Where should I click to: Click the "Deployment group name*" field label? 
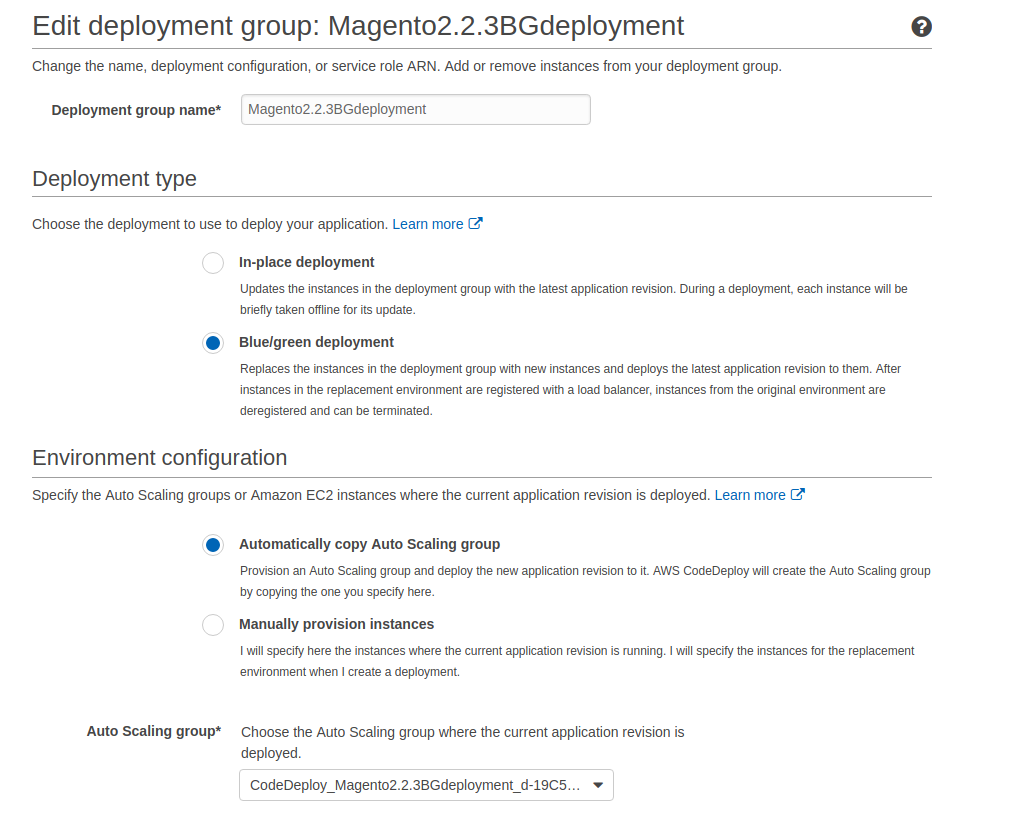click(x=136, y=110)
